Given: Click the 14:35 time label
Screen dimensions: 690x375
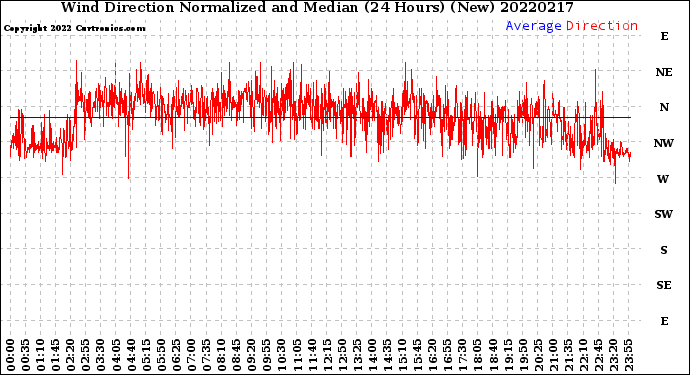Looking at the screenshot, I should tap(387, 356).
